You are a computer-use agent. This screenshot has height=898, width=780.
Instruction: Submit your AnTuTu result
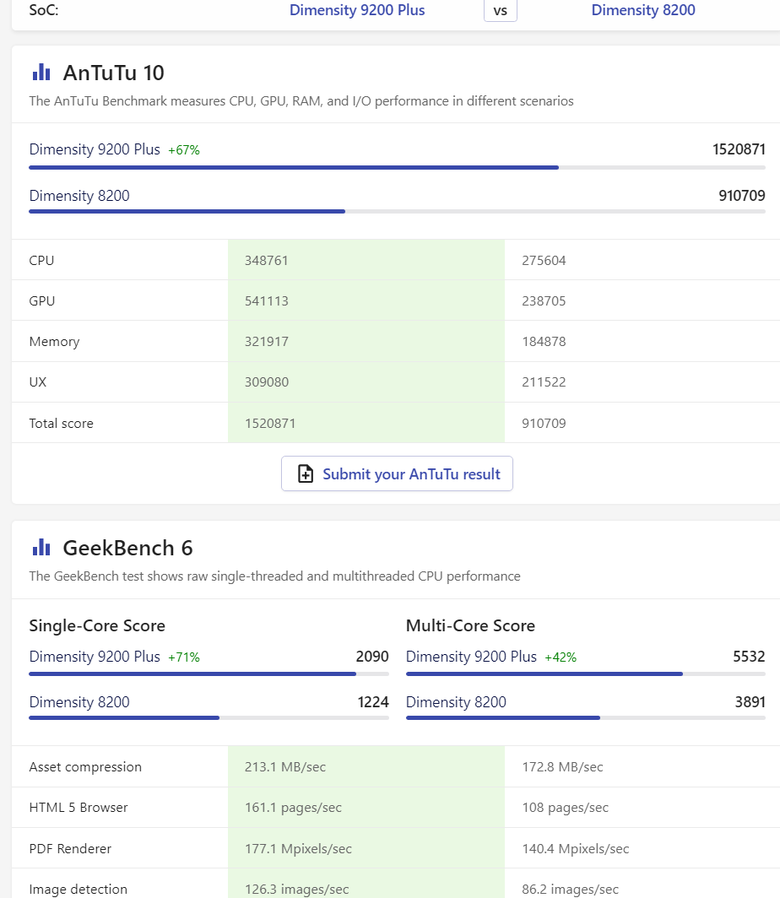[x=397, y=474]
